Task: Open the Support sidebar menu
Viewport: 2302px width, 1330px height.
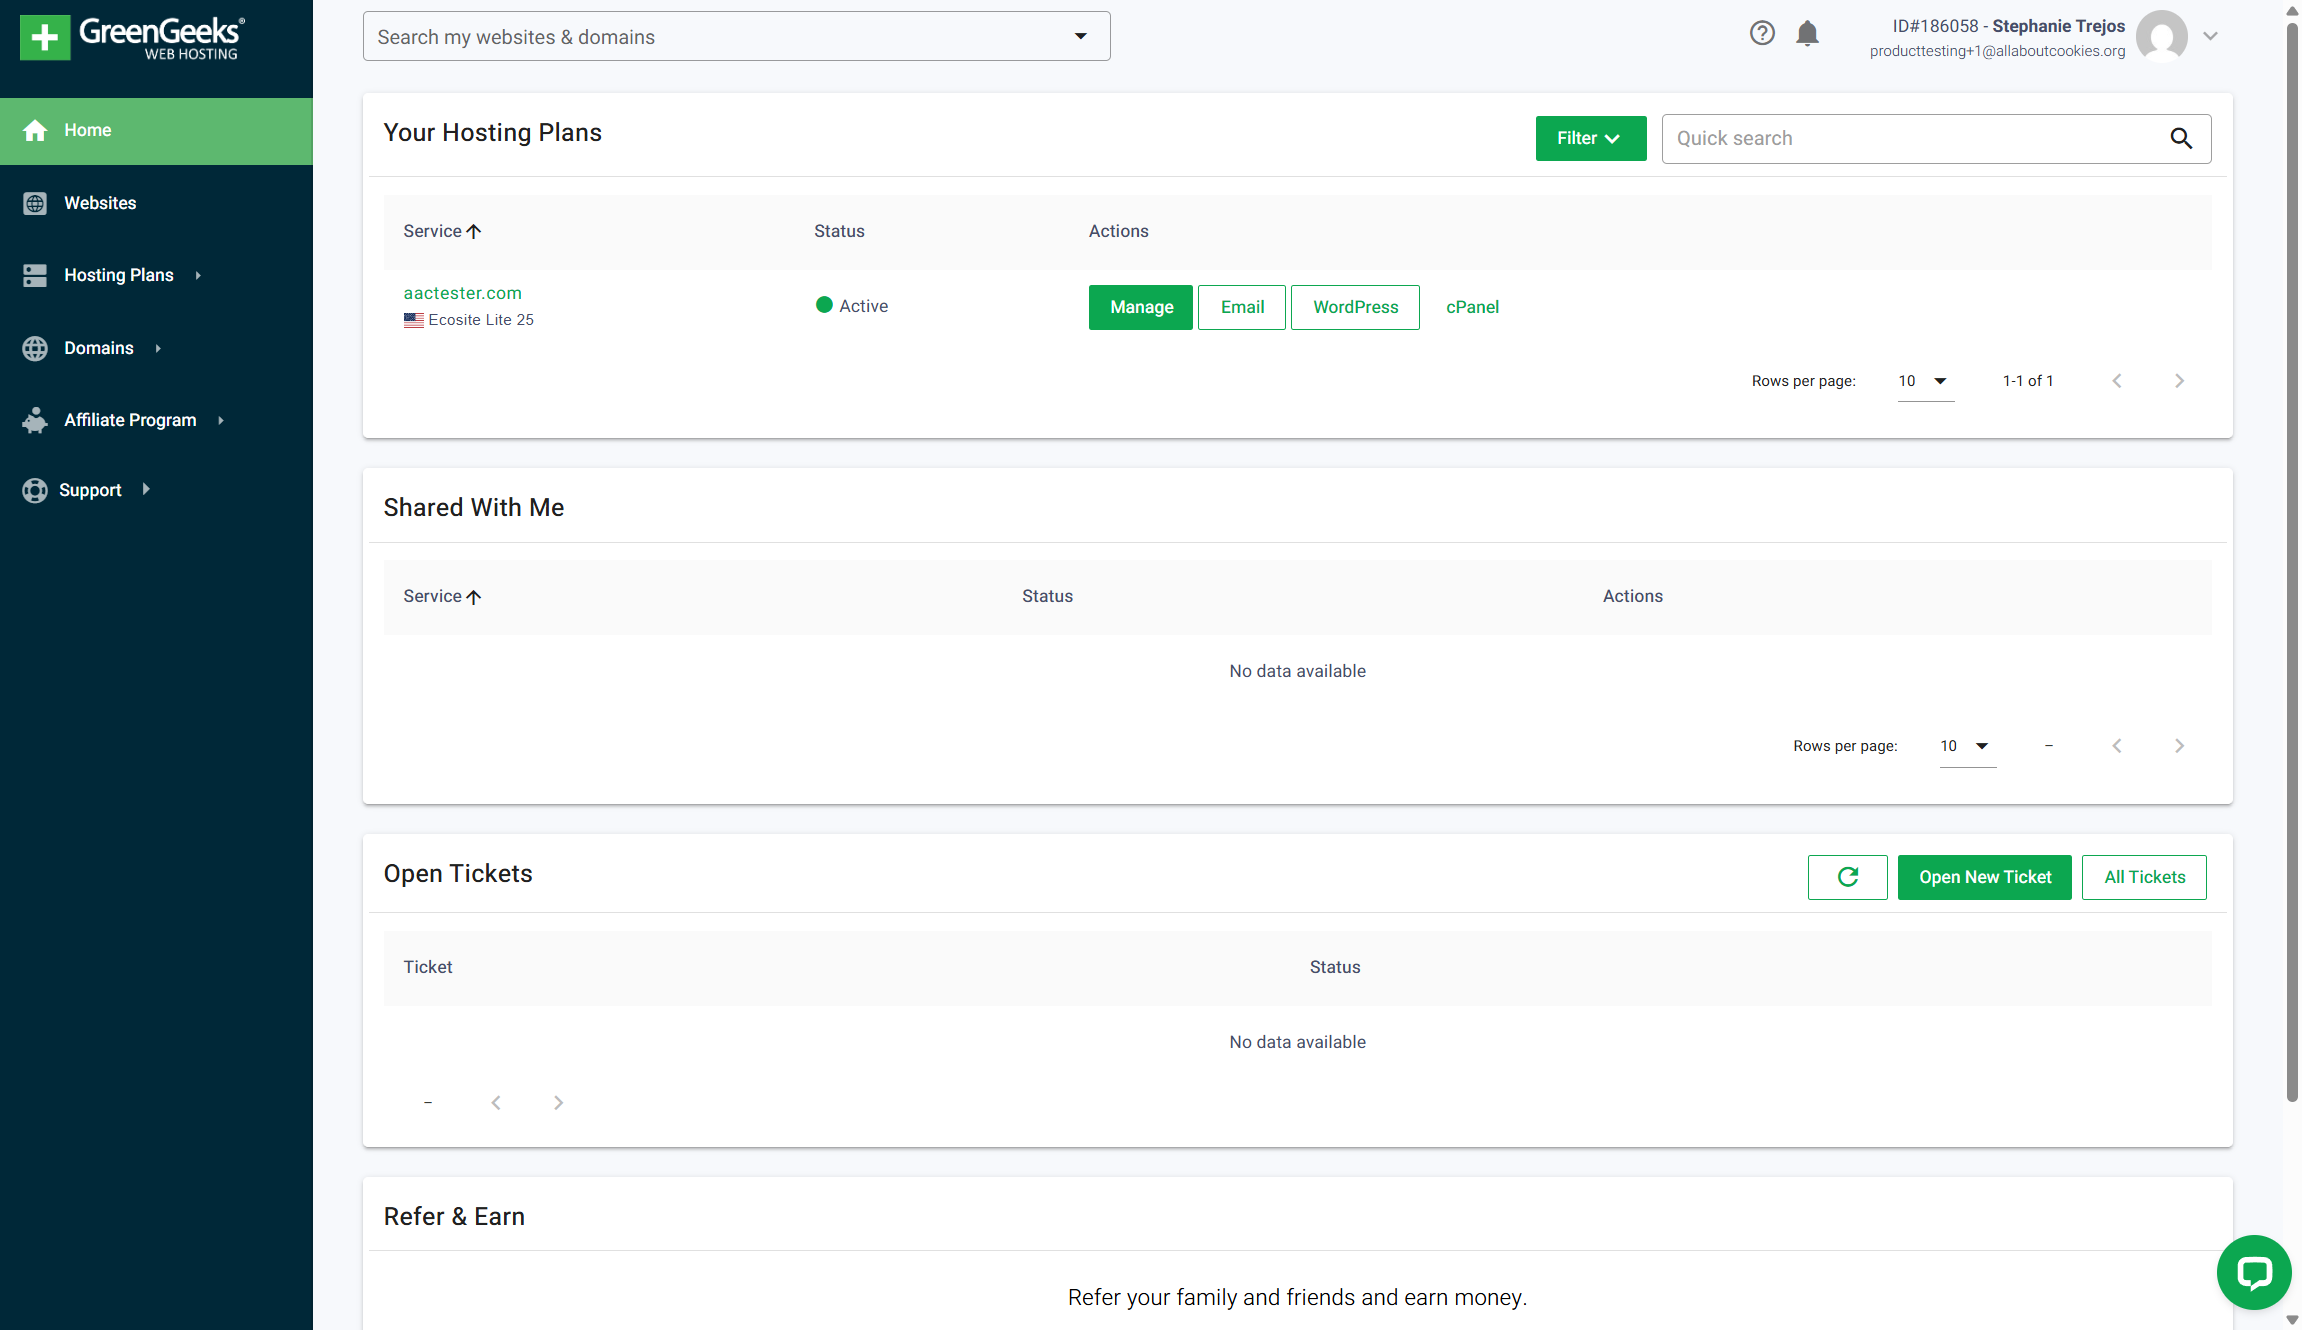Action: pyautogui.click(x=90, y=490)
